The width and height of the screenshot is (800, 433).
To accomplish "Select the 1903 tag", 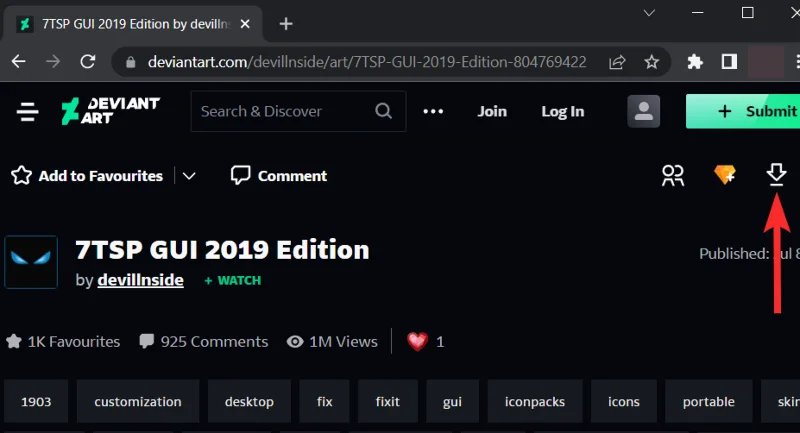I will [36, 401].
